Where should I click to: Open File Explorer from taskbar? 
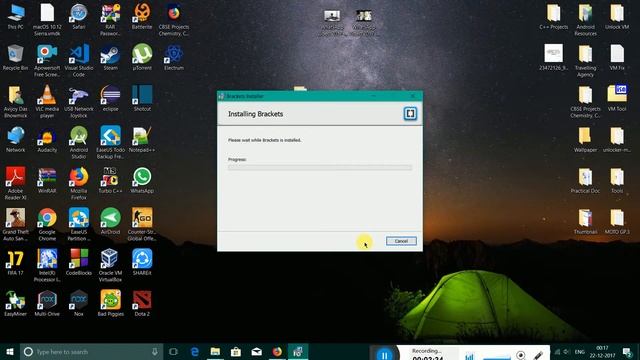pos(215,351)
